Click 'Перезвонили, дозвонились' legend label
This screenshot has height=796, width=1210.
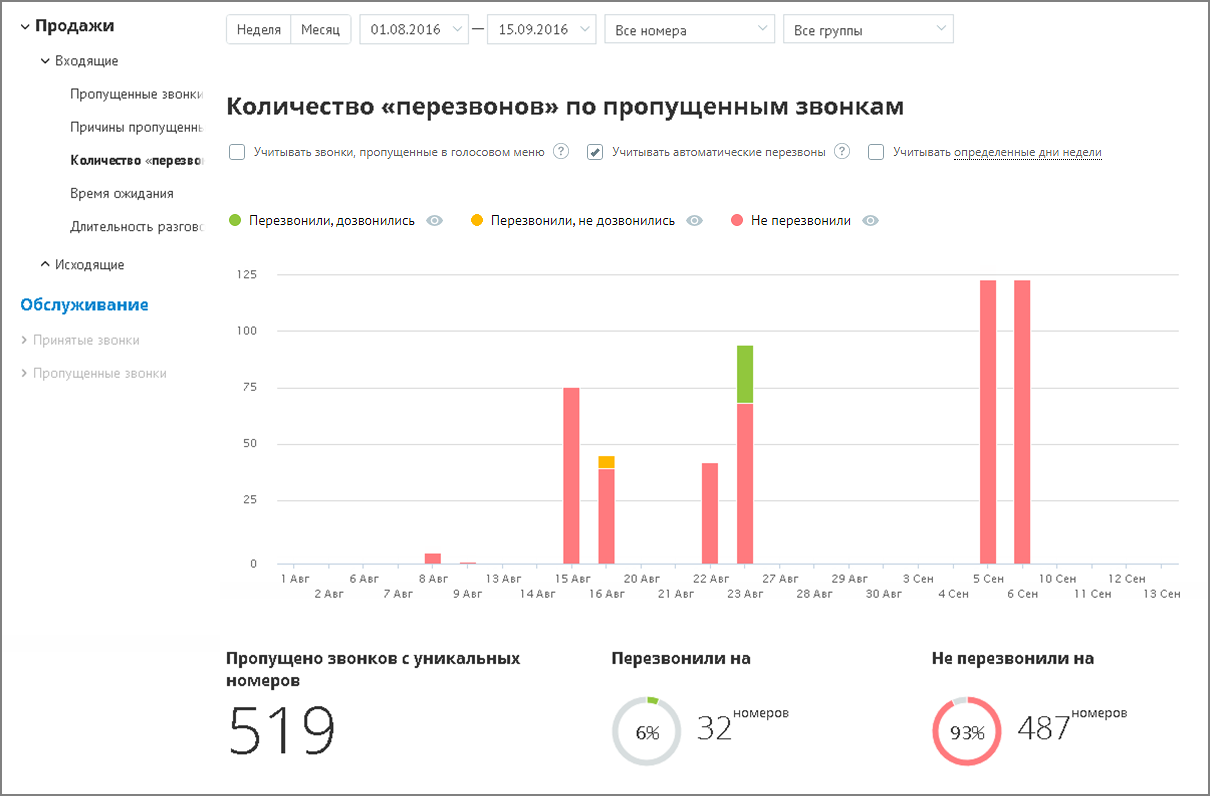point(332,221)
